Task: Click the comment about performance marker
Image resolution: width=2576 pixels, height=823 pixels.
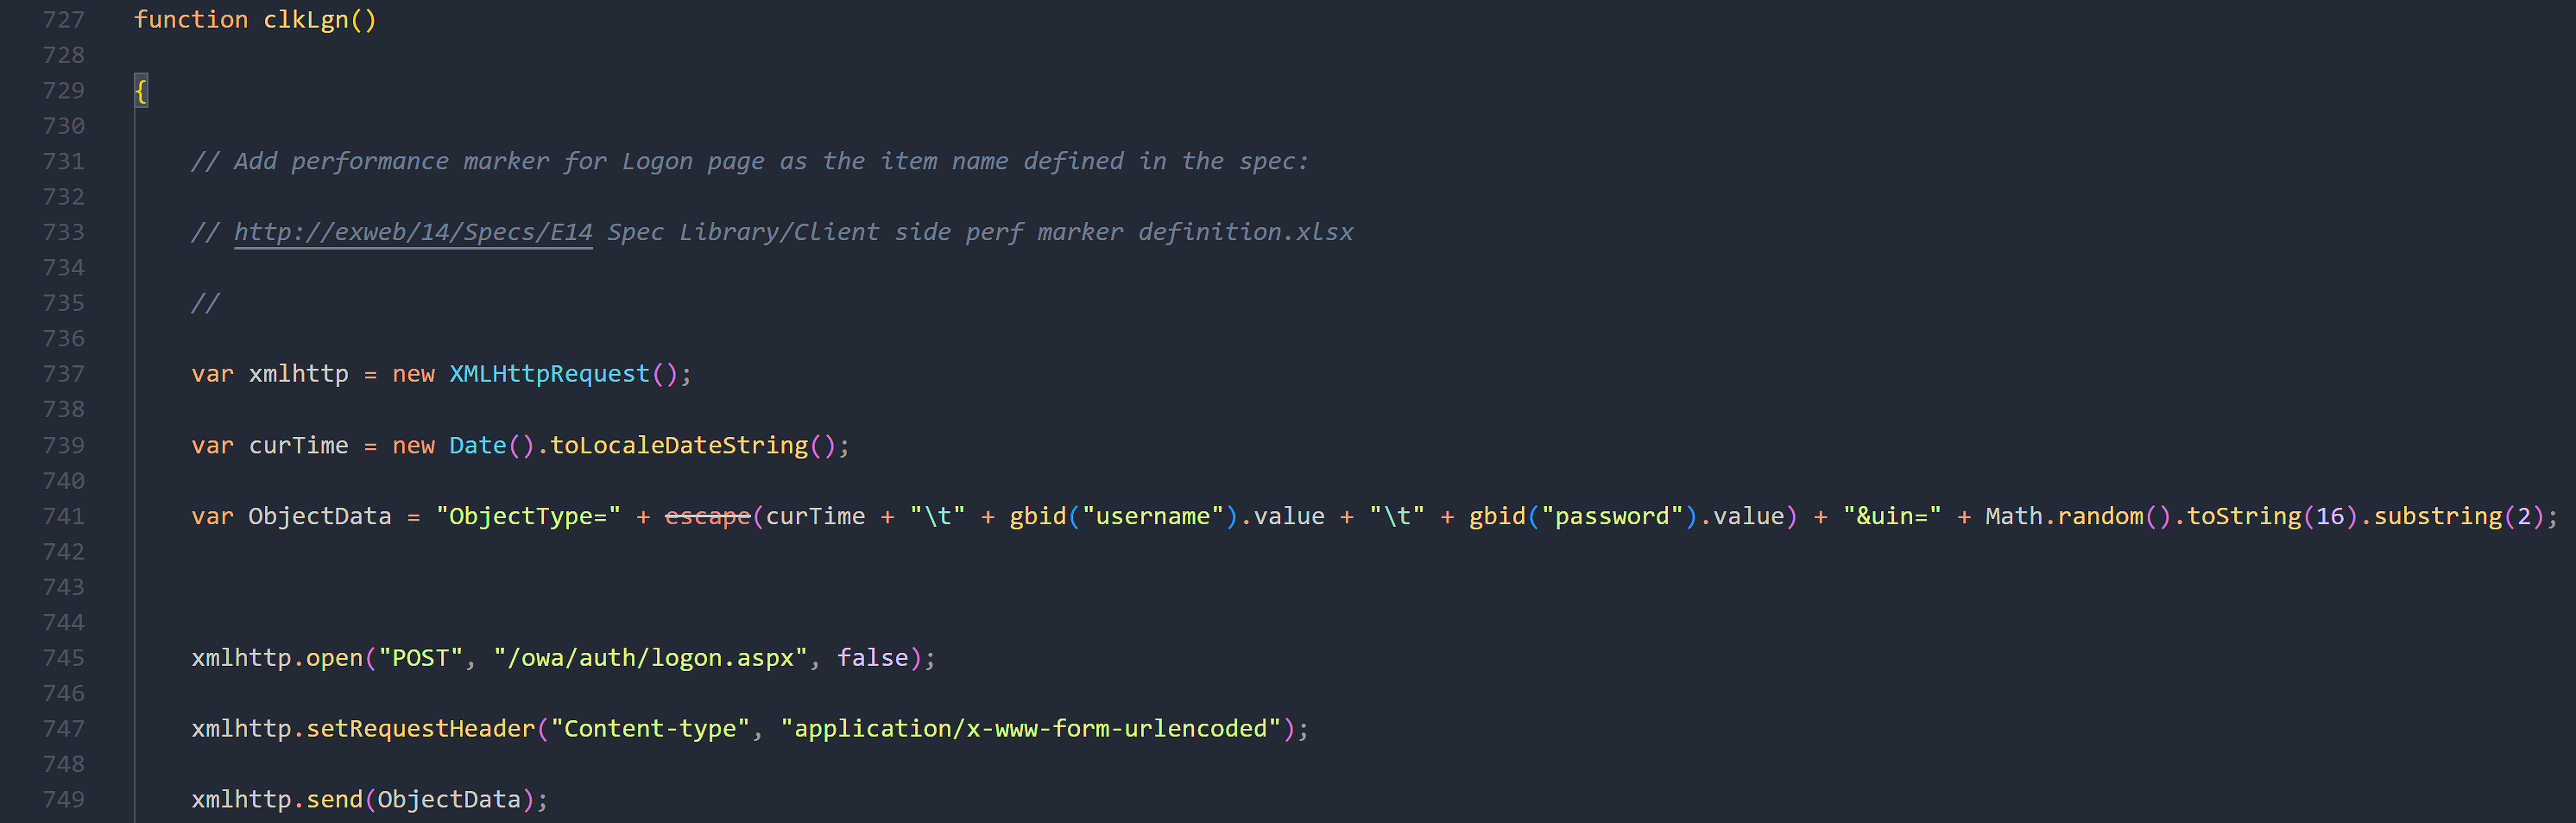Action: coord(749,161)
